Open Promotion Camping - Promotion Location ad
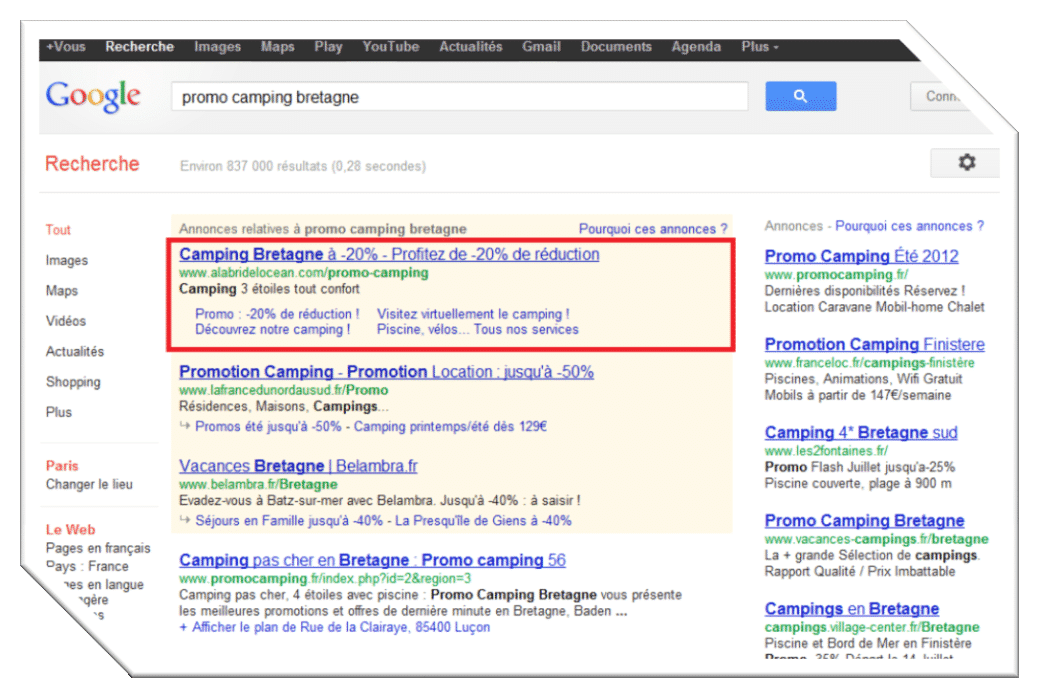 386,372
